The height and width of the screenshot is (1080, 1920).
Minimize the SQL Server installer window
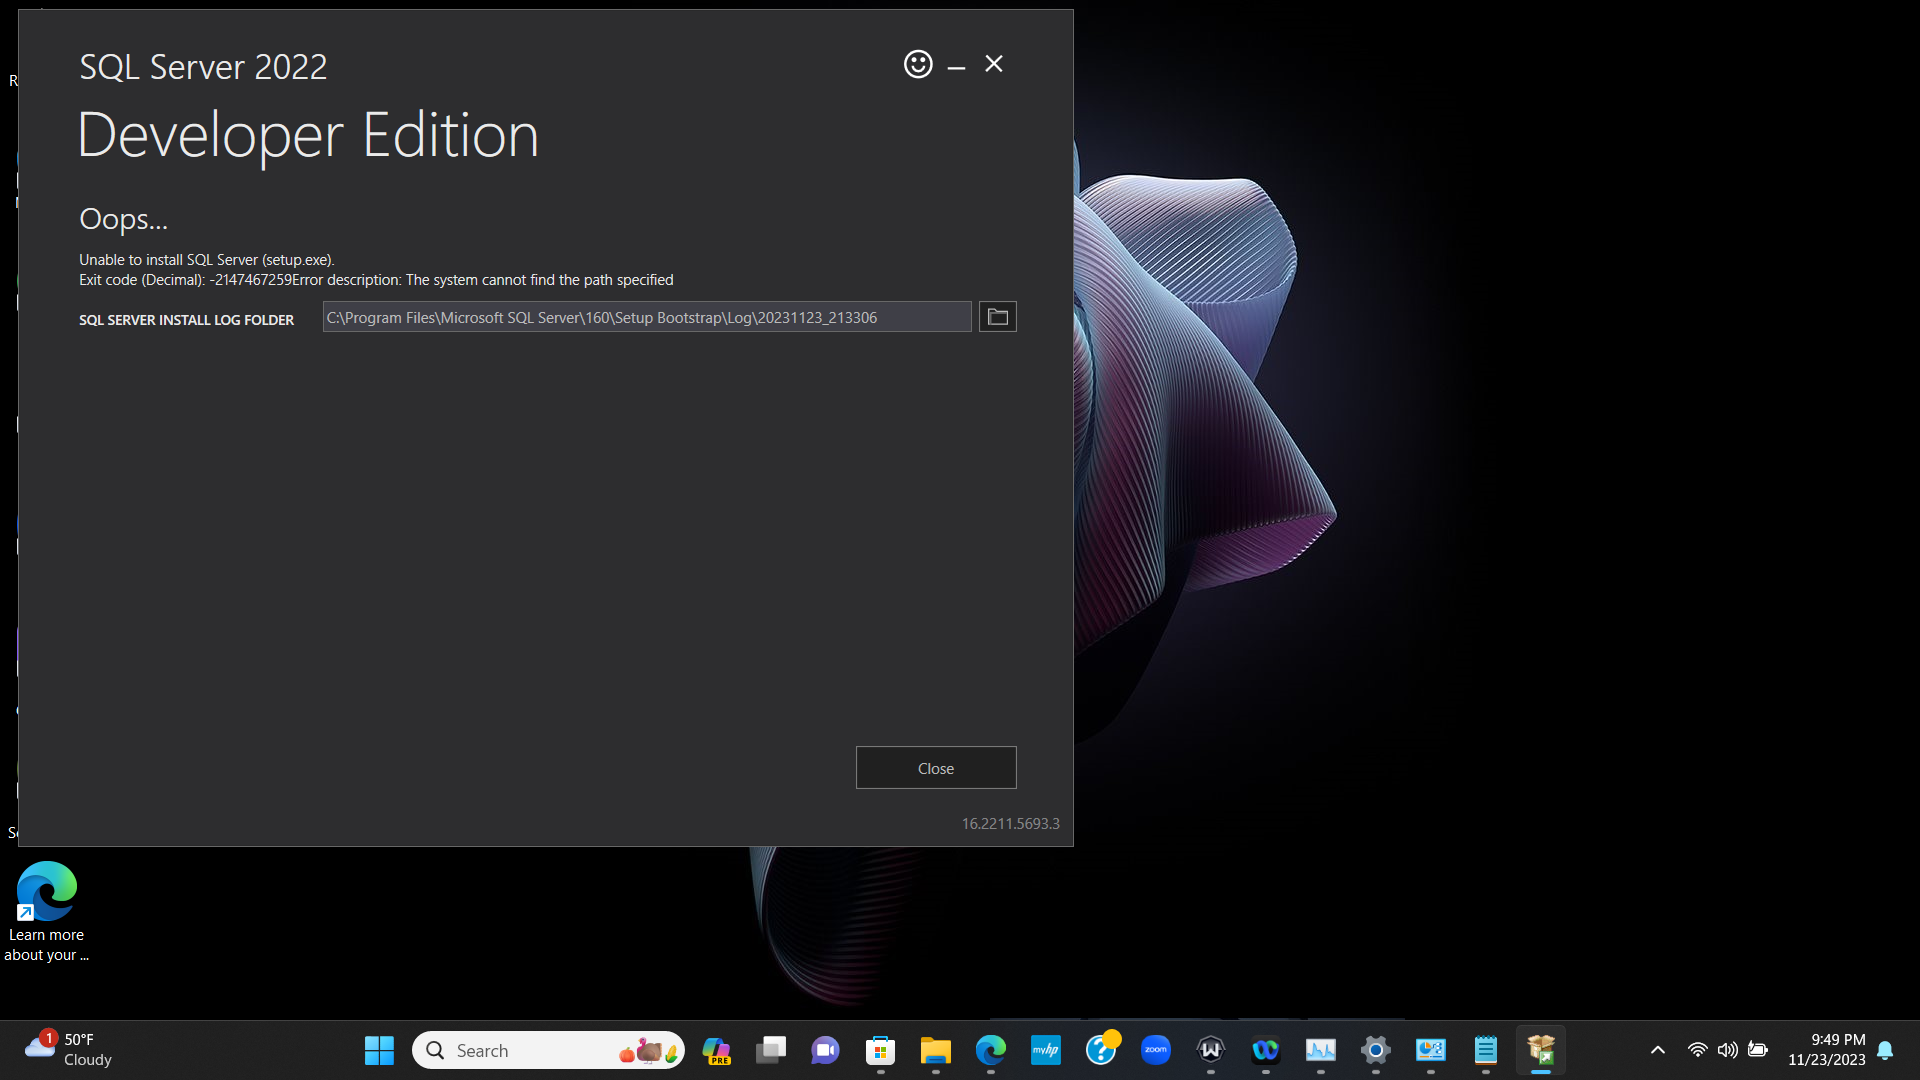[956, 66]
